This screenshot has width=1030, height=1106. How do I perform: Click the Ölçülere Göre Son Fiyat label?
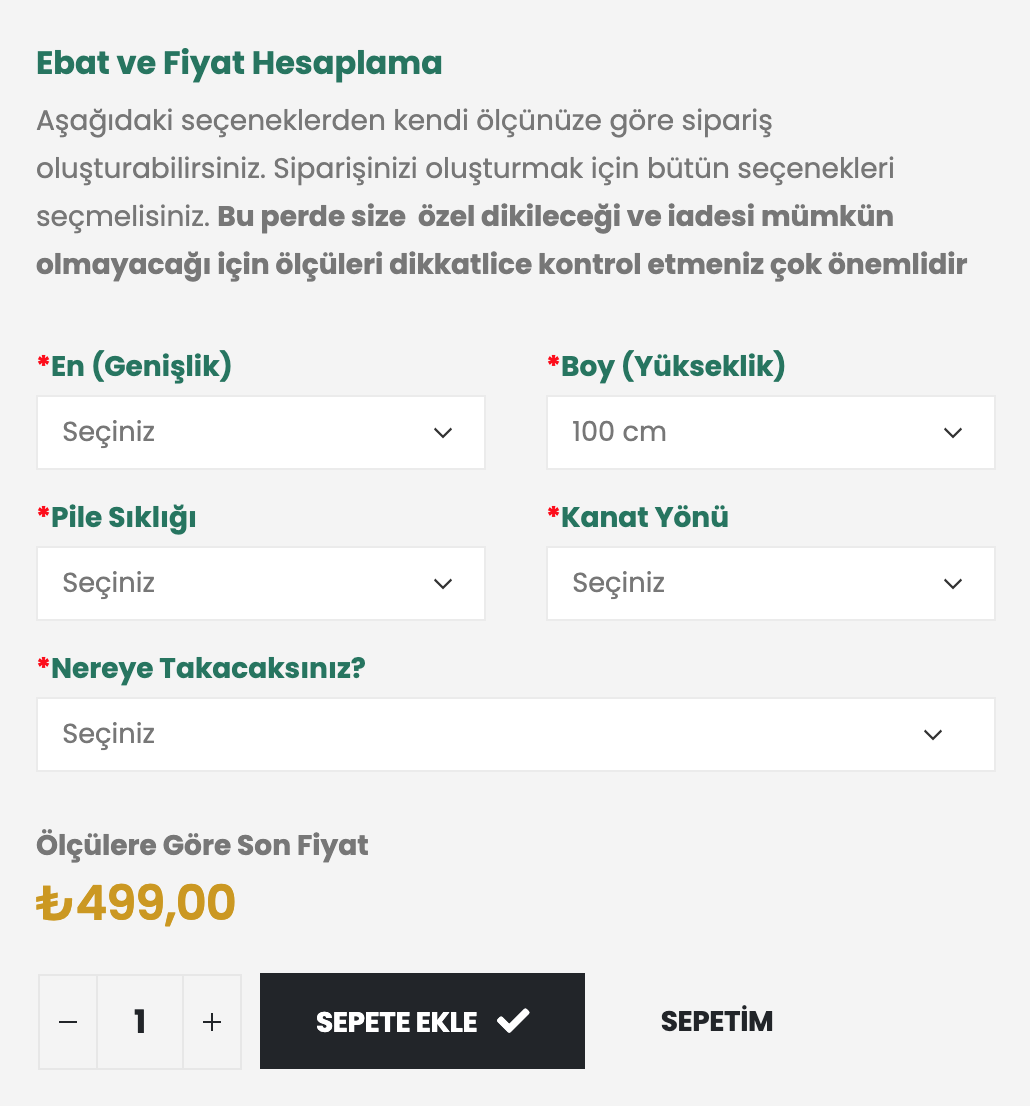pyautogui.click(x=203, y=845)
